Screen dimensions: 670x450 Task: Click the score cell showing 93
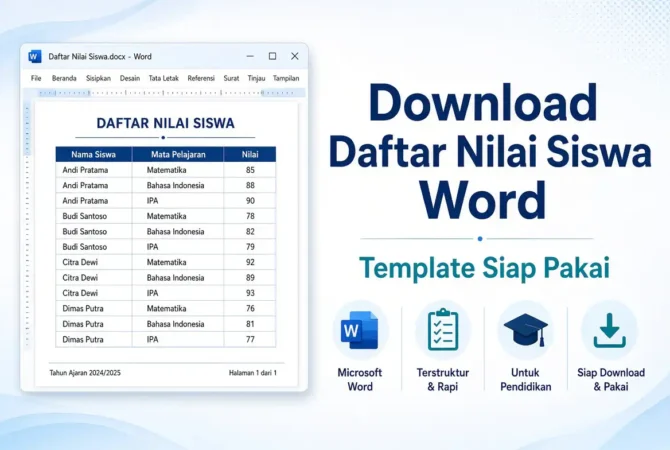250,293
